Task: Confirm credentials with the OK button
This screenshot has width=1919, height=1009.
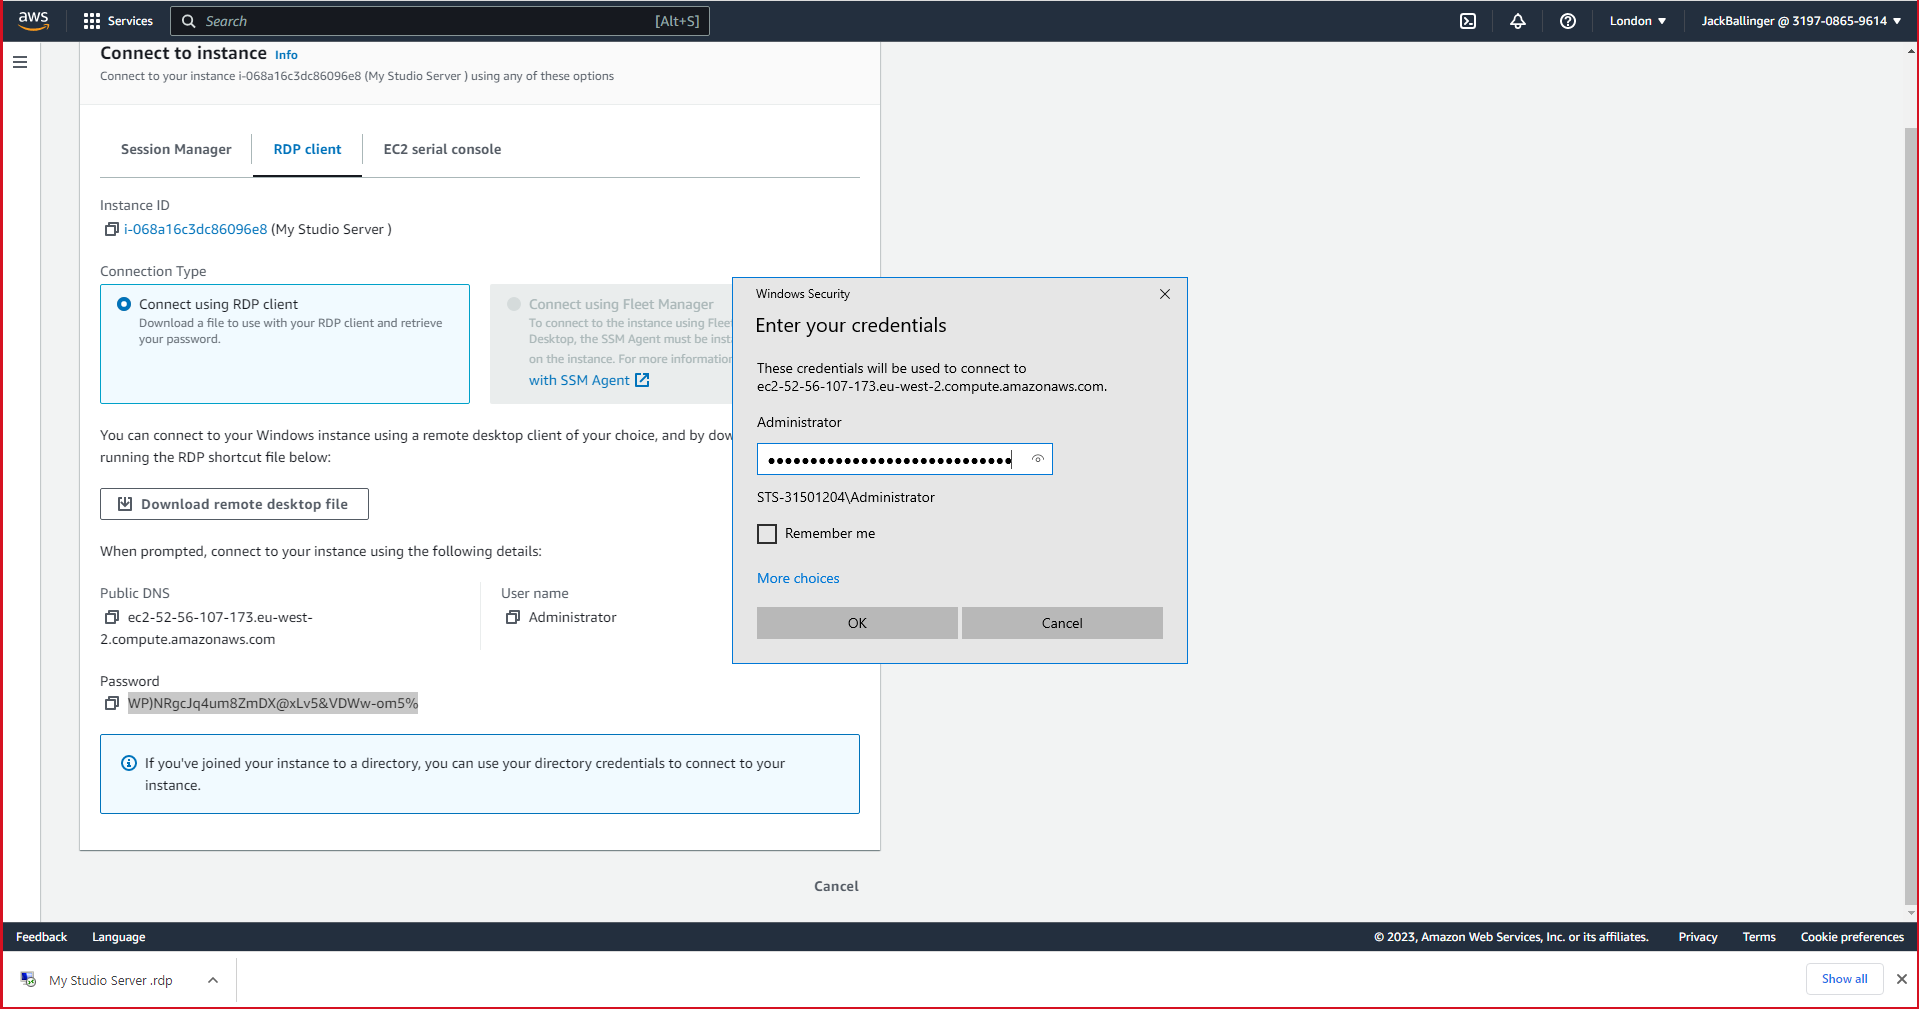Action: [857, 623]
